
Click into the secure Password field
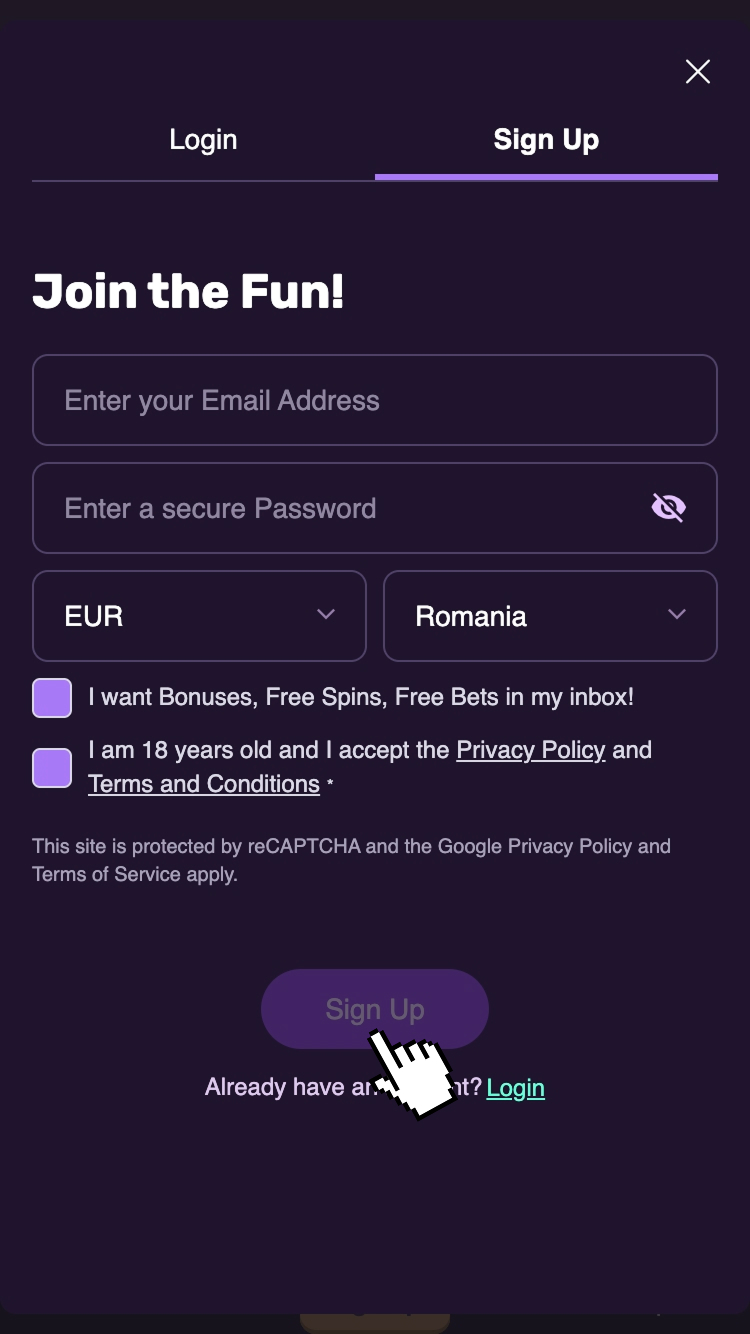[x=340, y=508]
